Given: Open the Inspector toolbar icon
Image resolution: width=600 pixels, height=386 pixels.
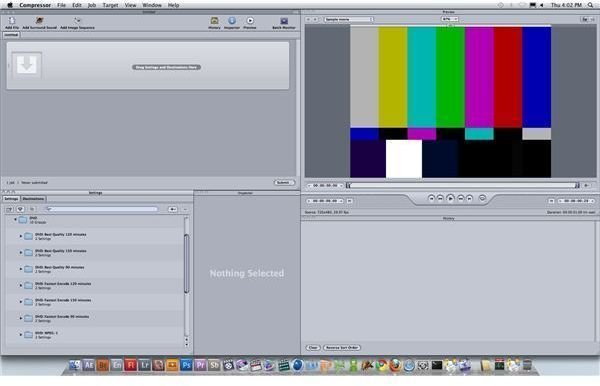Looking at the screenshot, I should (x=232, y=21).
